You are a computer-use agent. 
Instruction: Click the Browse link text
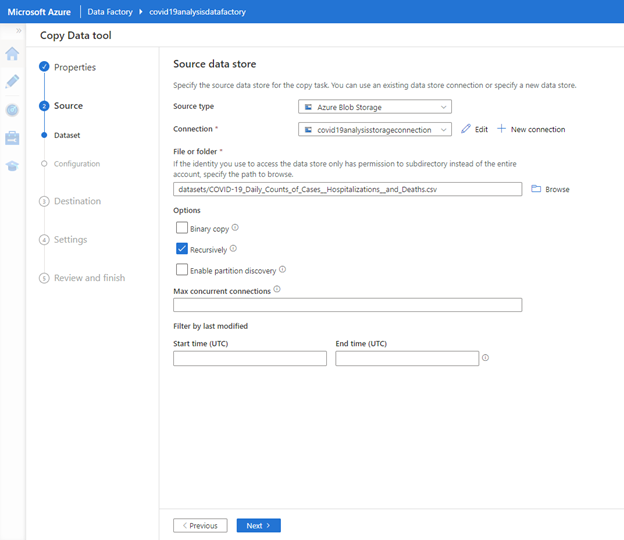tap(557, 189)
